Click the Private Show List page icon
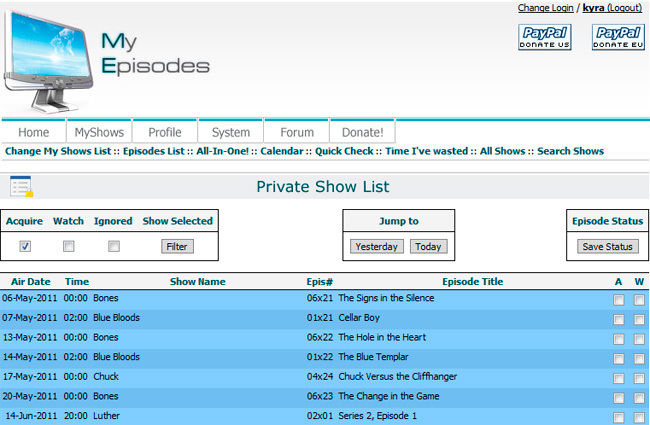 coord(21,186)
